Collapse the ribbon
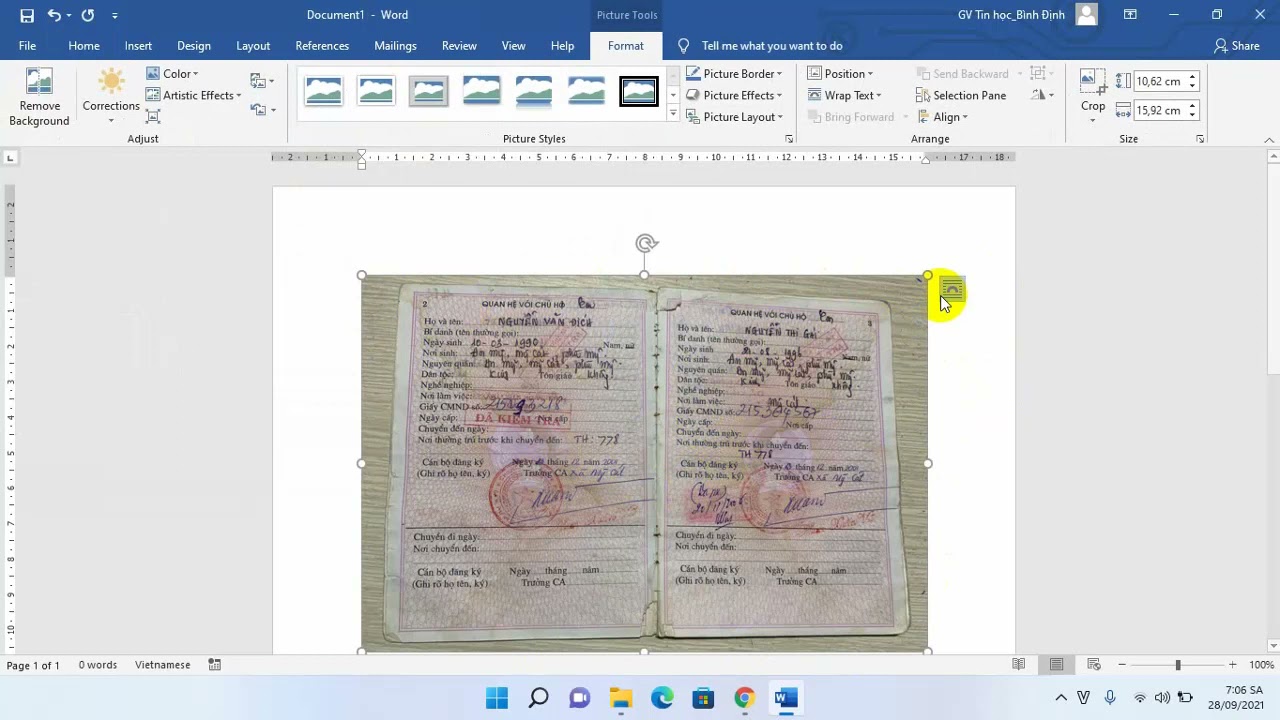 [1269, 139]
